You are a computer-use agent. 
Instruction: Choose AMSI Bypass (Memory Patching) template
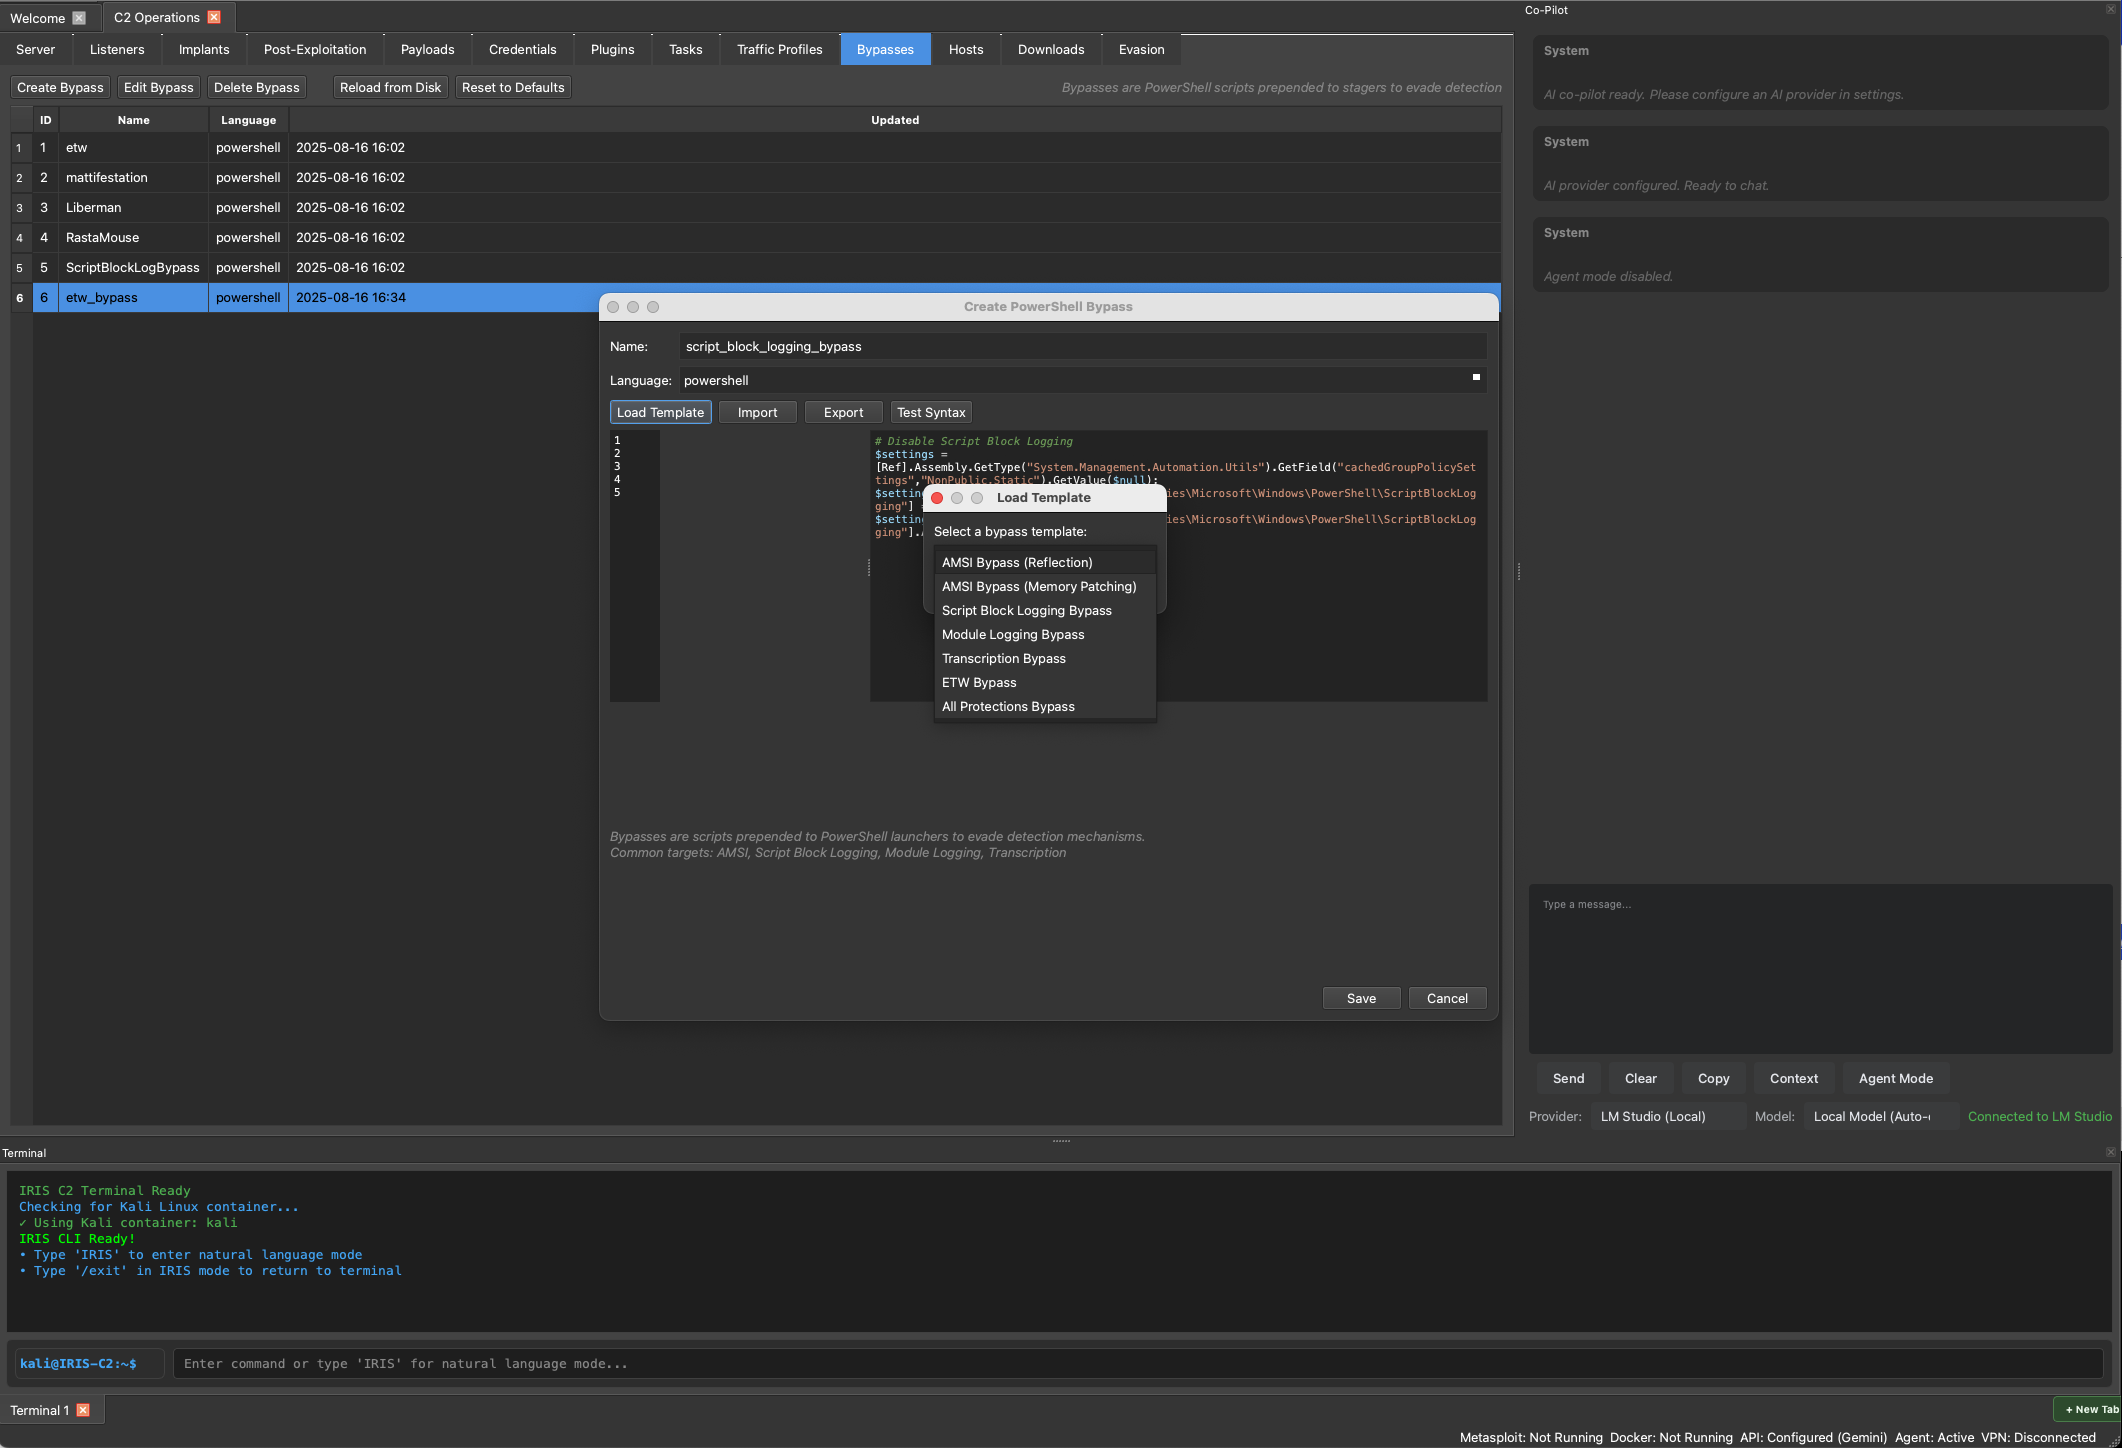click(x=1045, y=586)
